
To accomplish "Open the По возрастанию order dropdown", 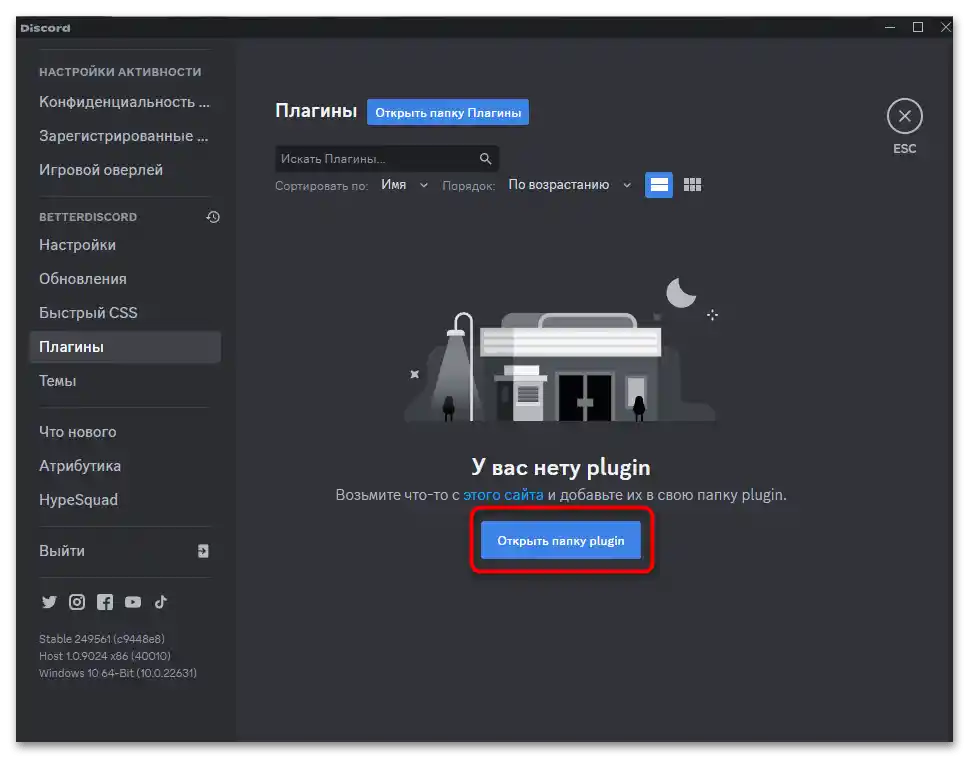I will pos(569,185).
